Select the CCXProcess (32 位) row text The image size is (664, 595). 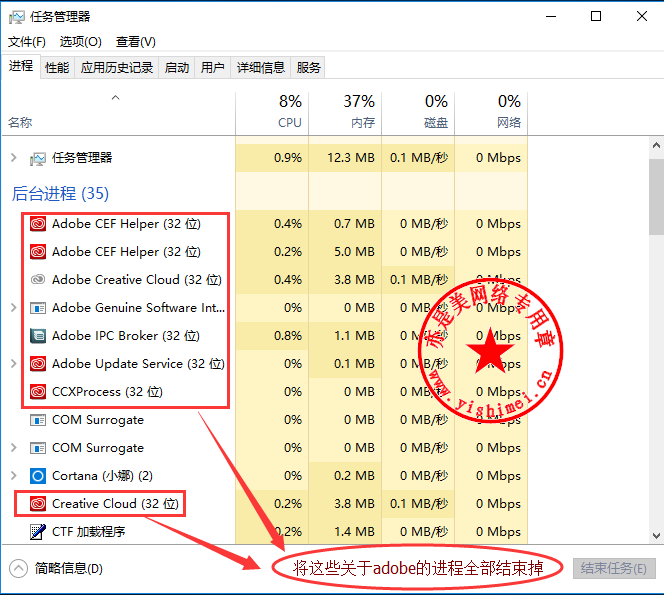pyautogui.click(x=107, y=392)
